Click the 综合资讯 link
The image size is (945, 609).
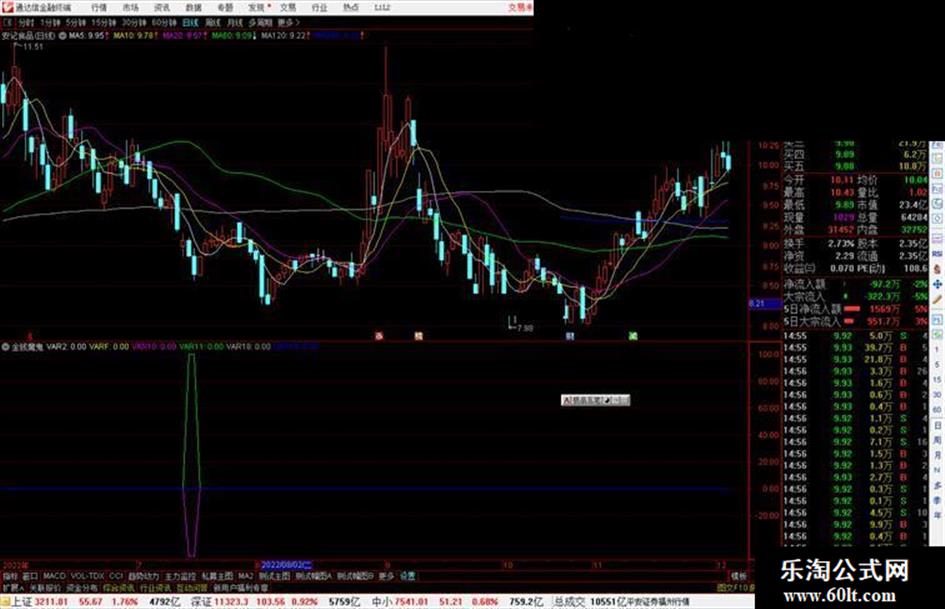(x=119, y=587)
